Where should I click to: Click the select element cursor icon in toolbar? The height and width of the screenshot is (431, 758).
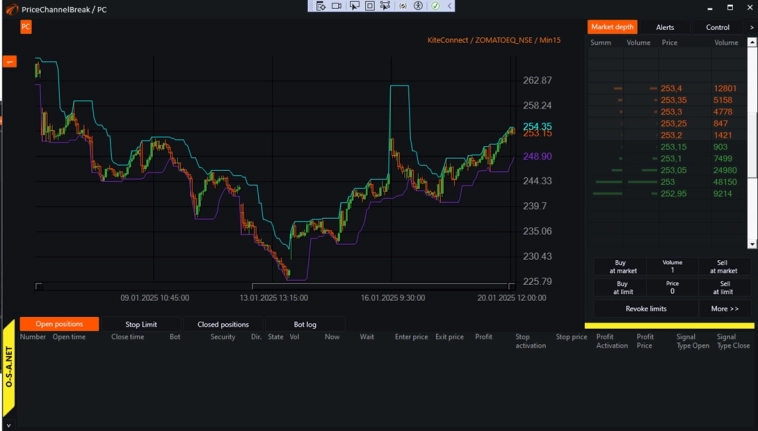pos(353,6)
